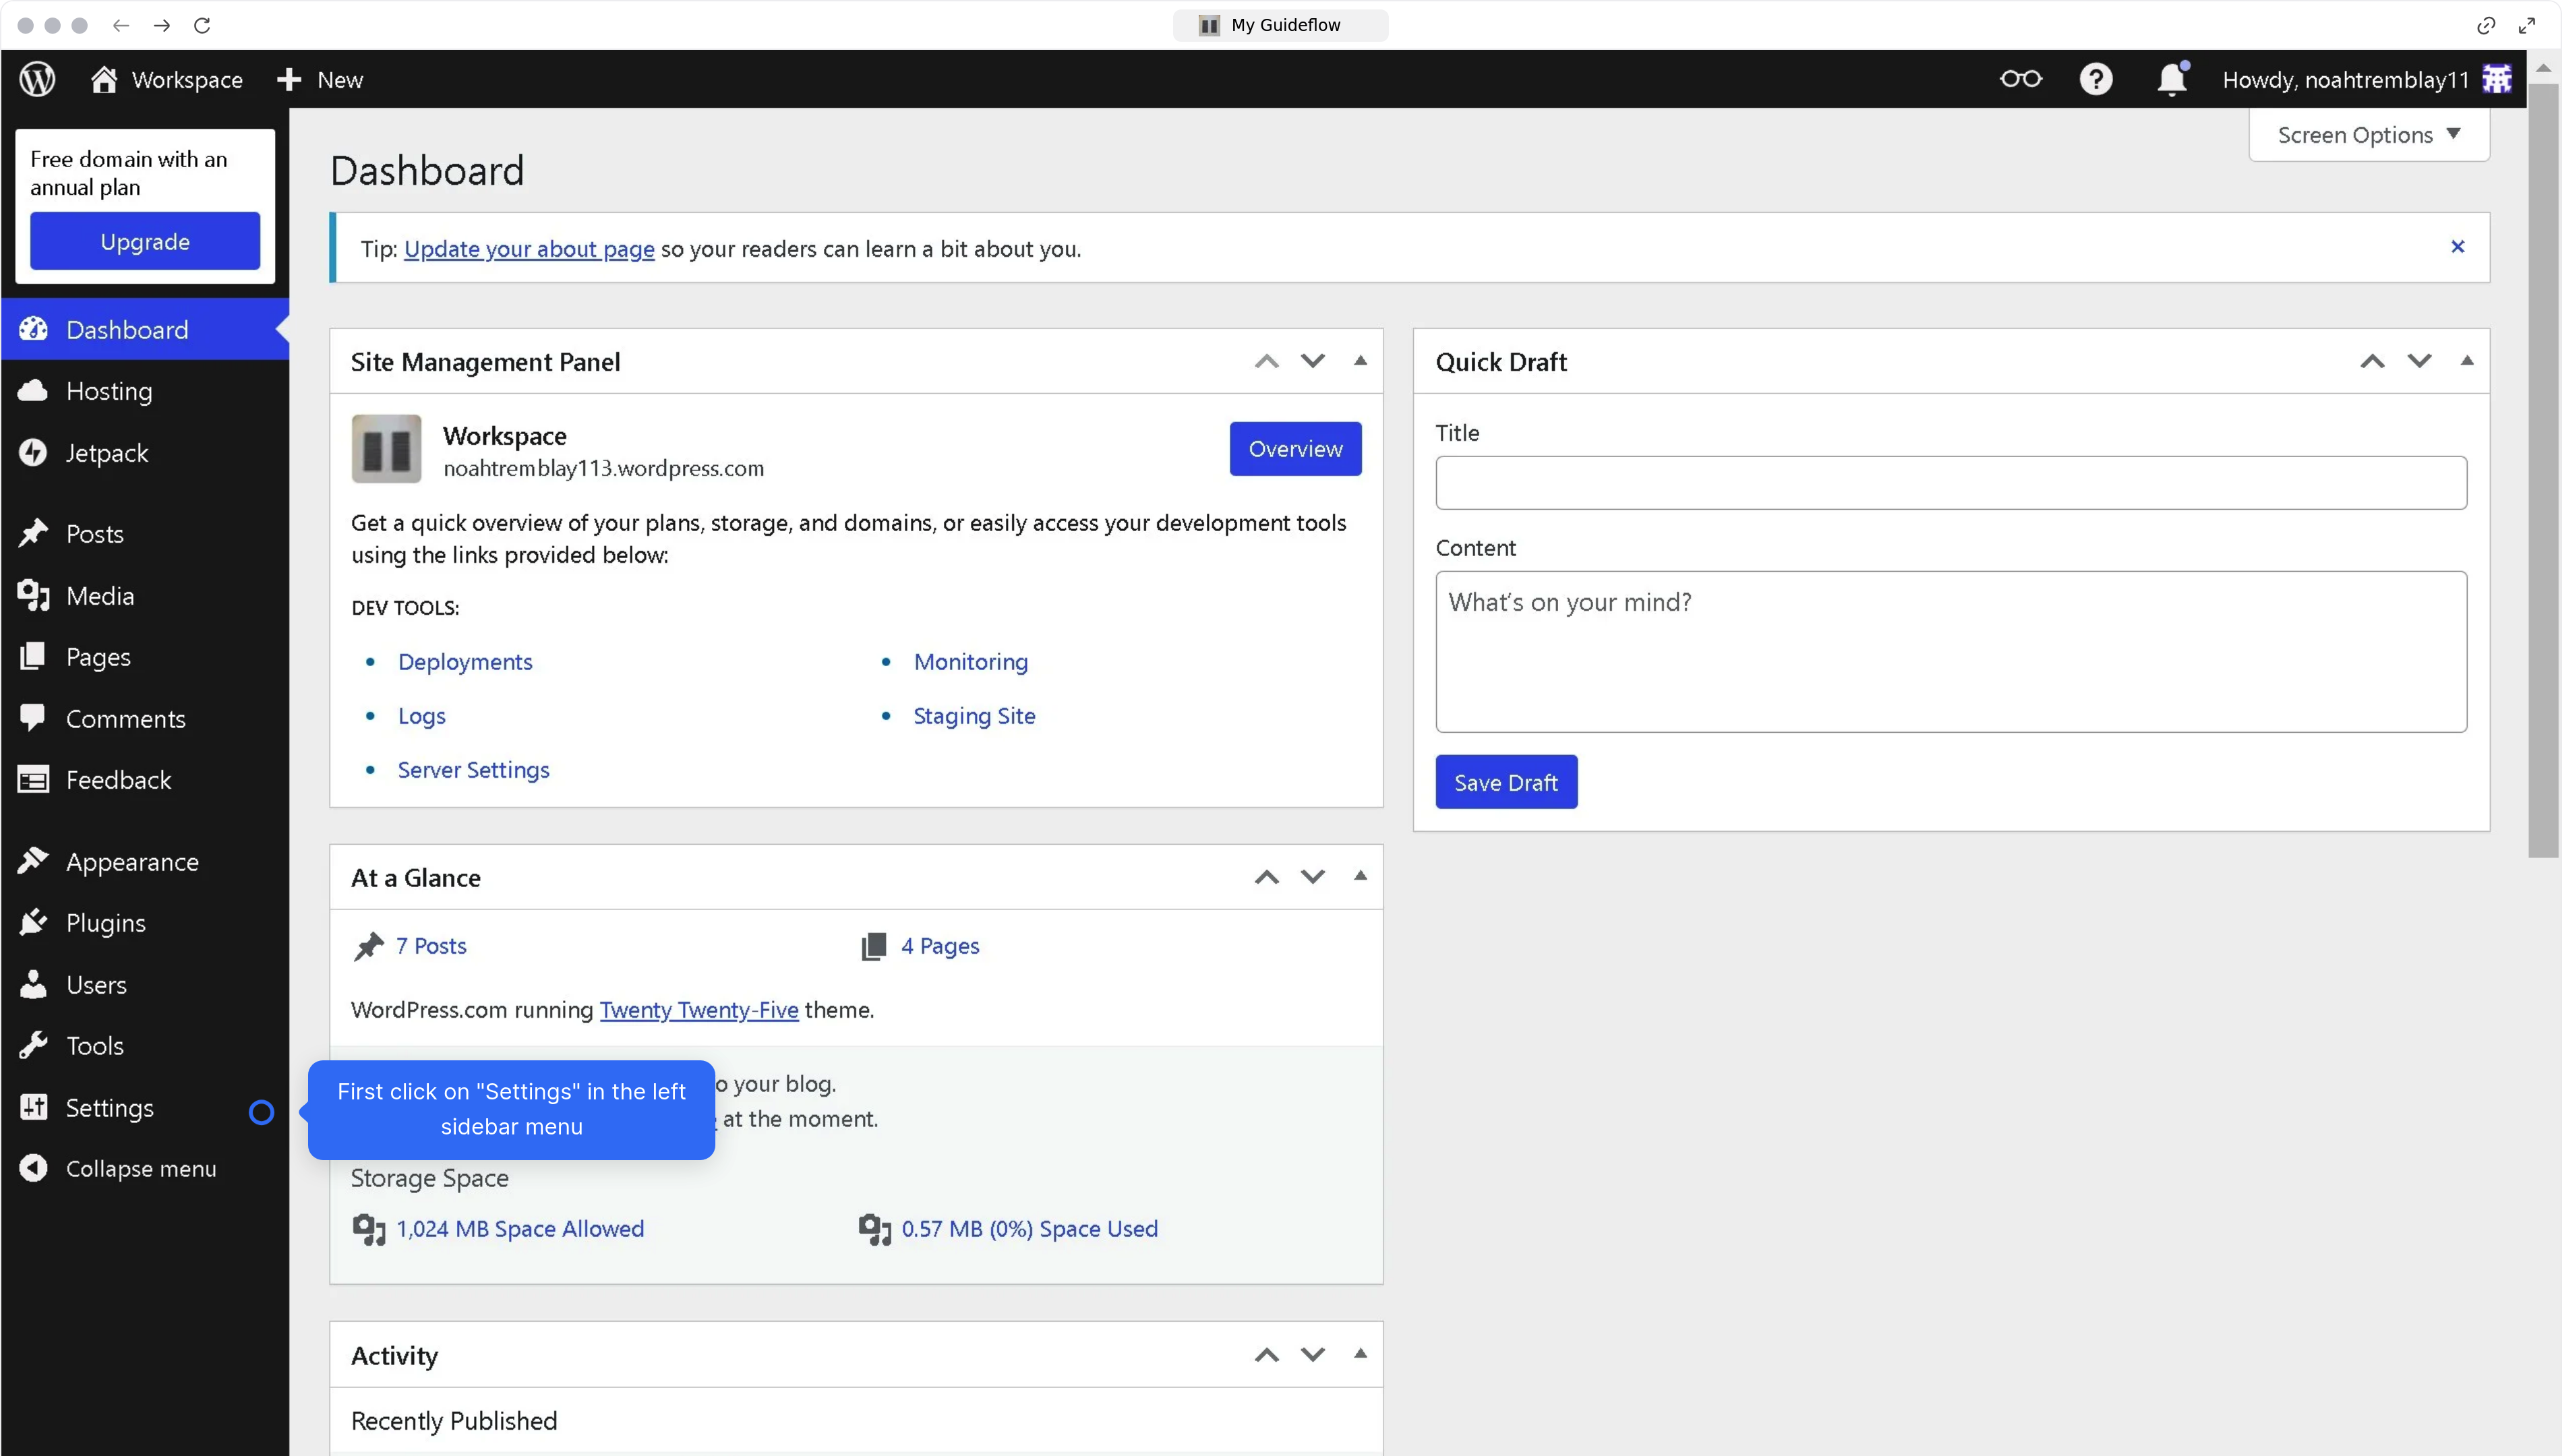This screenshot has height=1456, width=2562.
Task: Go back with browser arrow
Action: 121,25
